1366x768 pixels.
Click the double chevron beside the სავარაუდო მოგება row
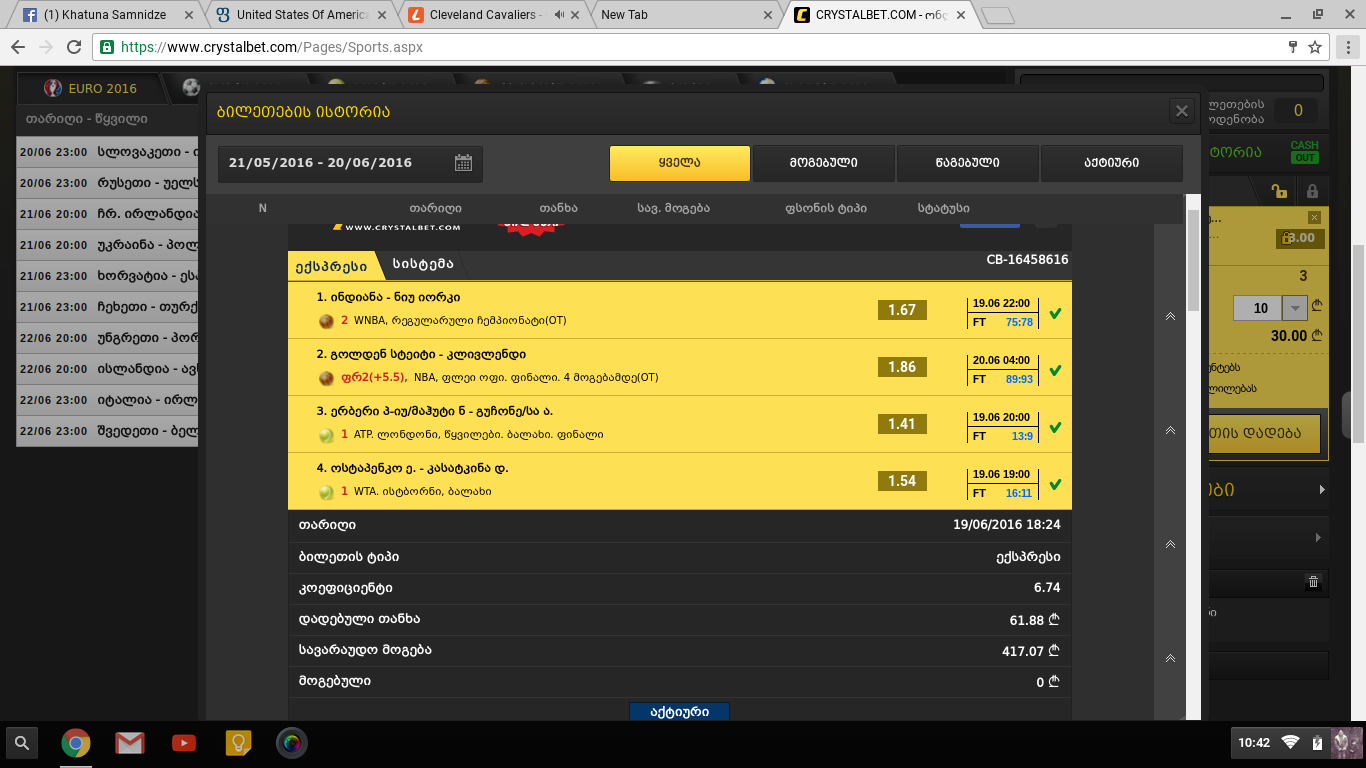pyautogui.click(x=1170, y=658)
